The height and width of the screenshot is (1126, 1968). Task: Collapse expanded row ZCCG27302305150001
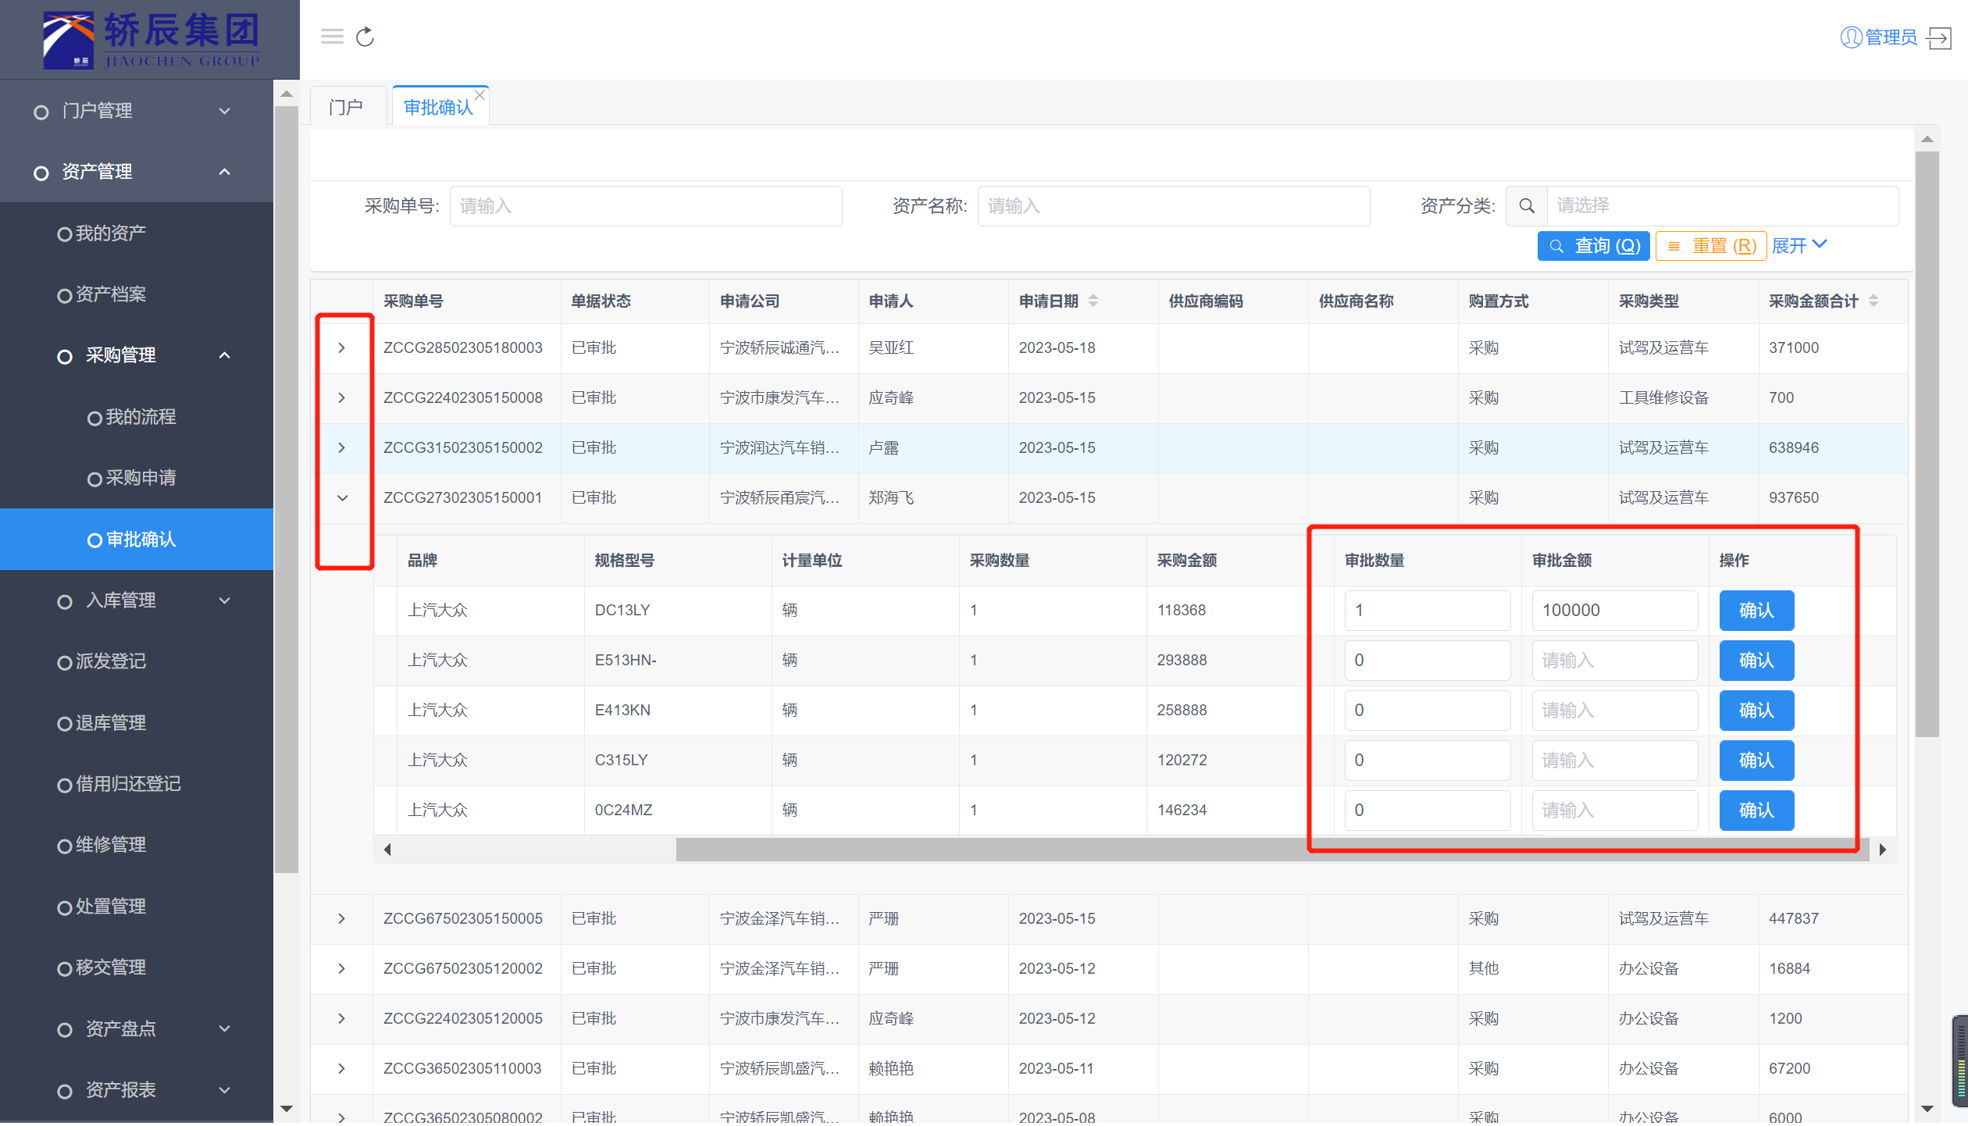(x=342, y=498)
